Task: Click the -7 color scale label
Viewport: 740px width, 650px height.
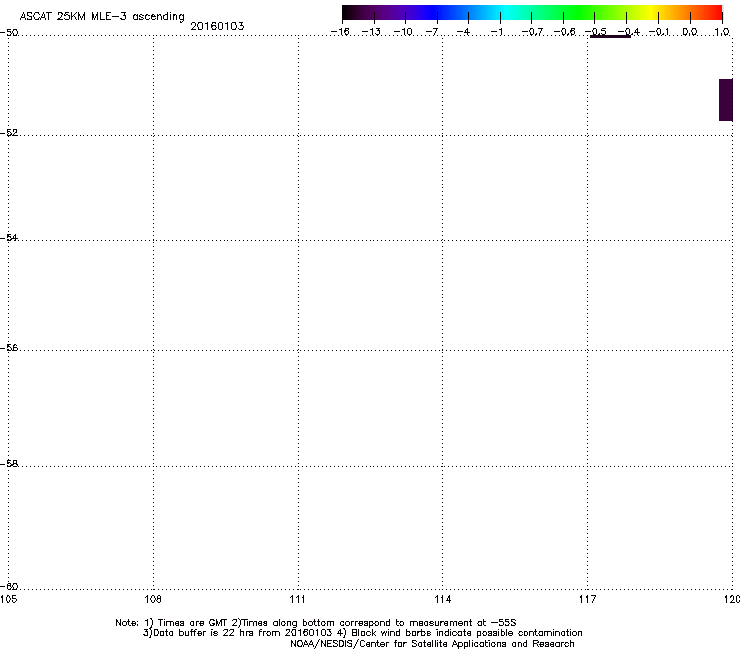Action: 432,32
